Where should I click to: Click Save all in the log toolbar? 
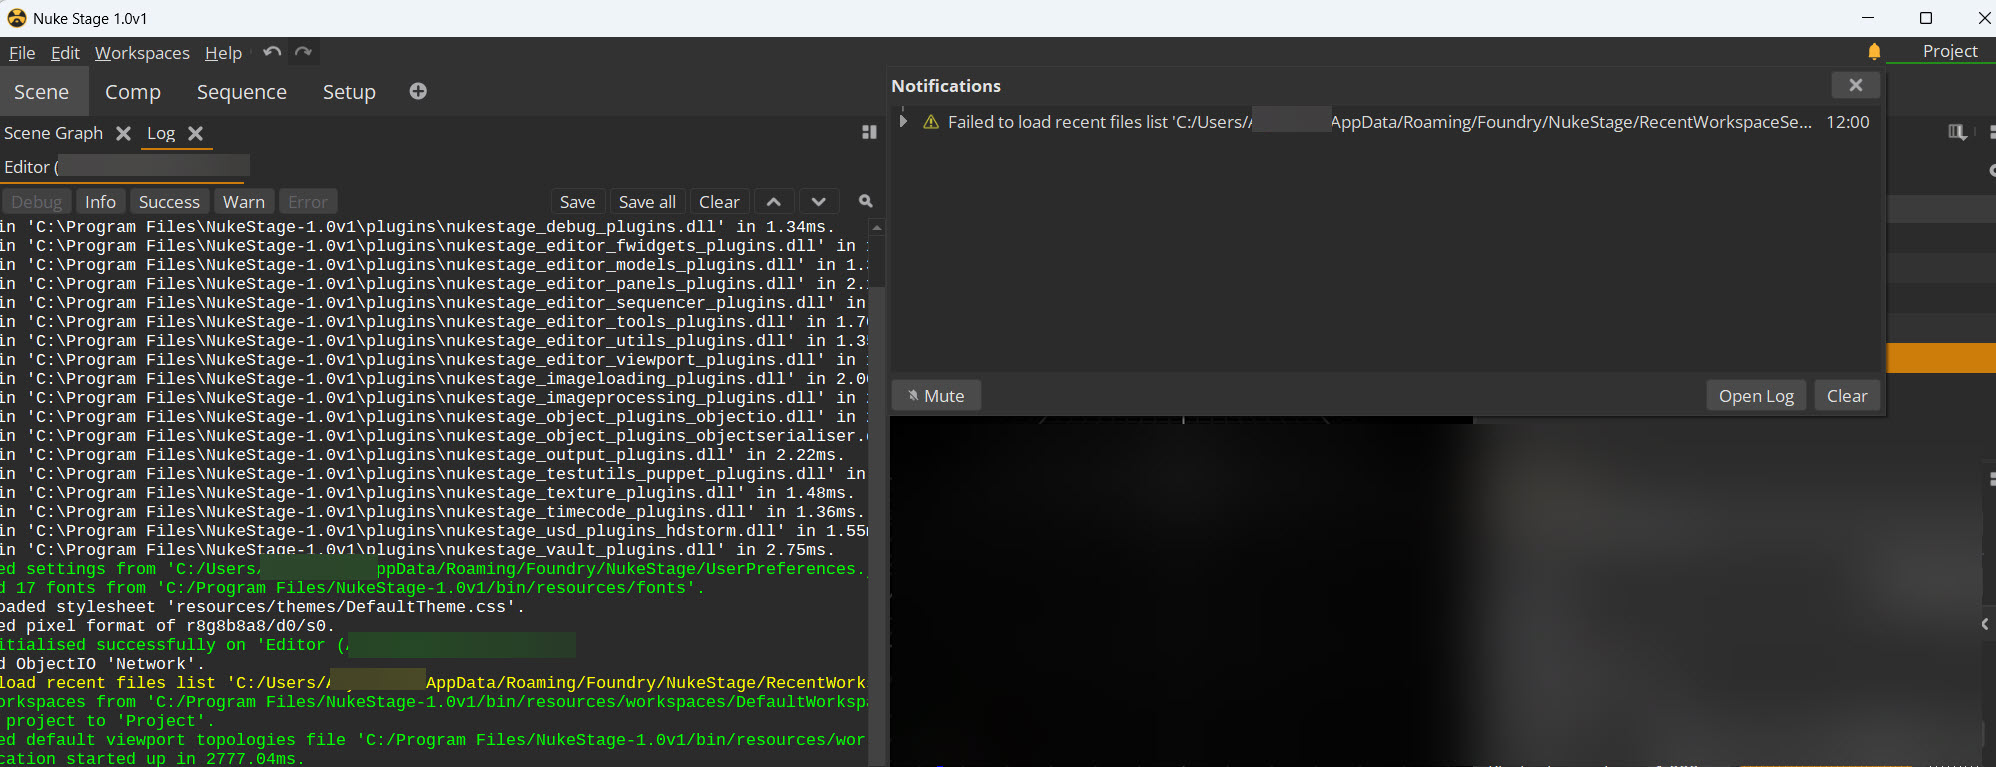coord(647,201)
